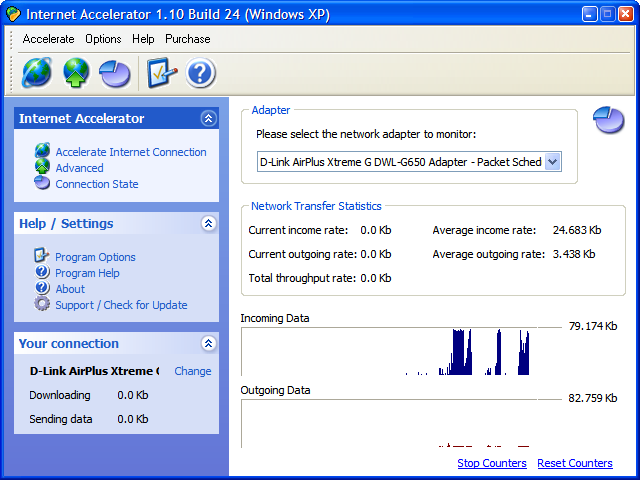Open the Options menu
Image resolution: width=640 pixels, height=480 pixels.
pyautogui.click(x=103, y=39)
